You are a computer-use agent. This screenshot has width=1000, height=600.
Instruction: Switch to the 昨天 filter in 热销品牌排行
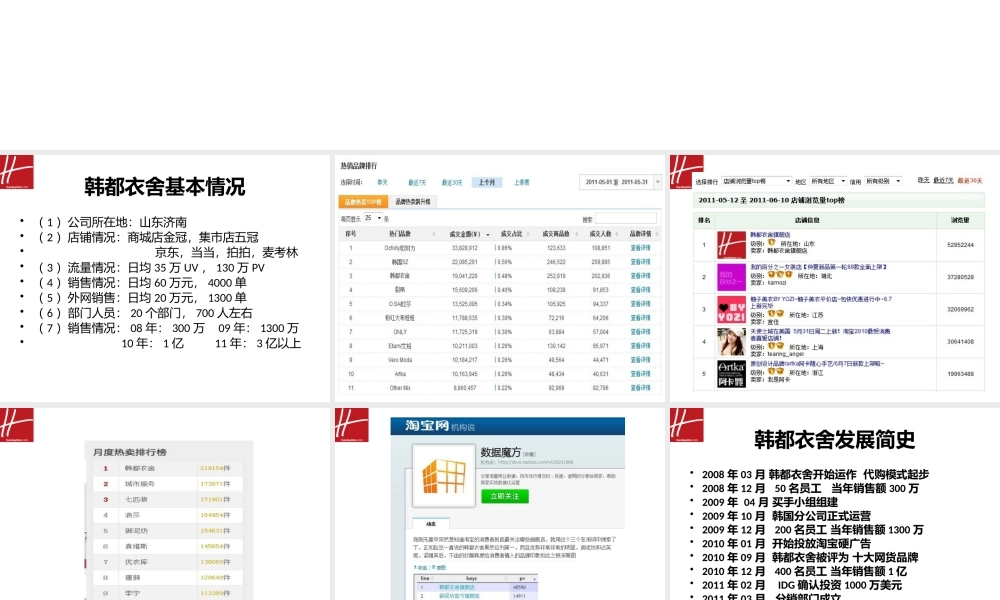coord(382,182)
